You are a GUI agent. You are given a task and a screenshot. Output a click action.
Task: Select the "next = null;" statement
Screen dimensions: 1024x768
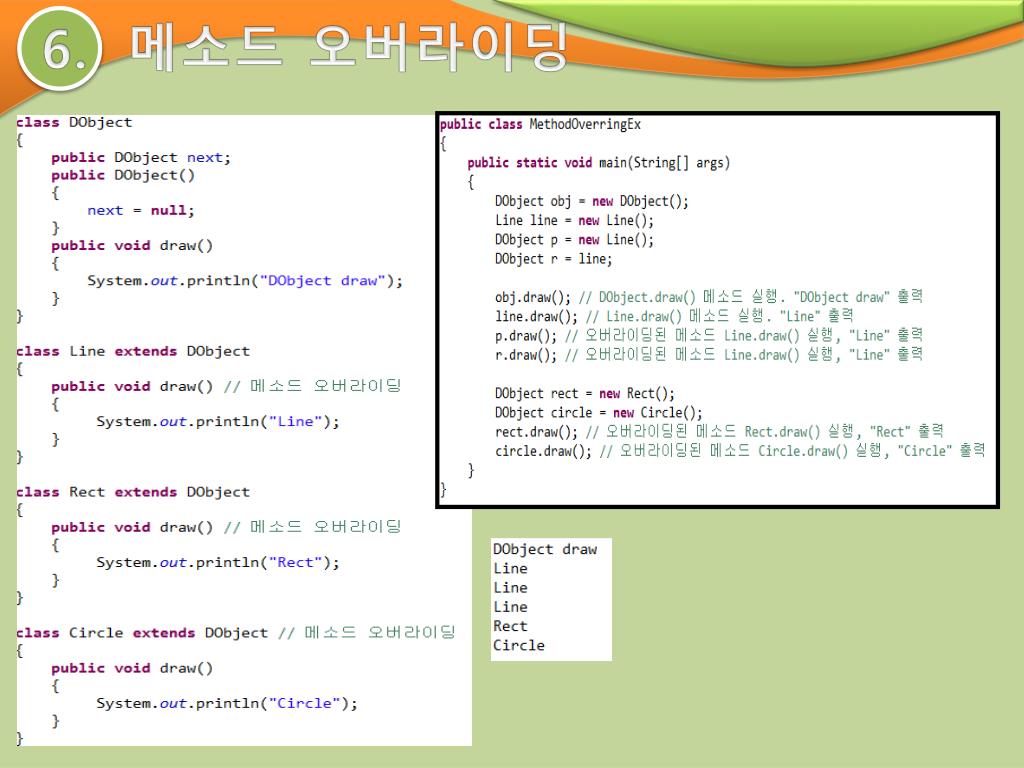(141, 210)
